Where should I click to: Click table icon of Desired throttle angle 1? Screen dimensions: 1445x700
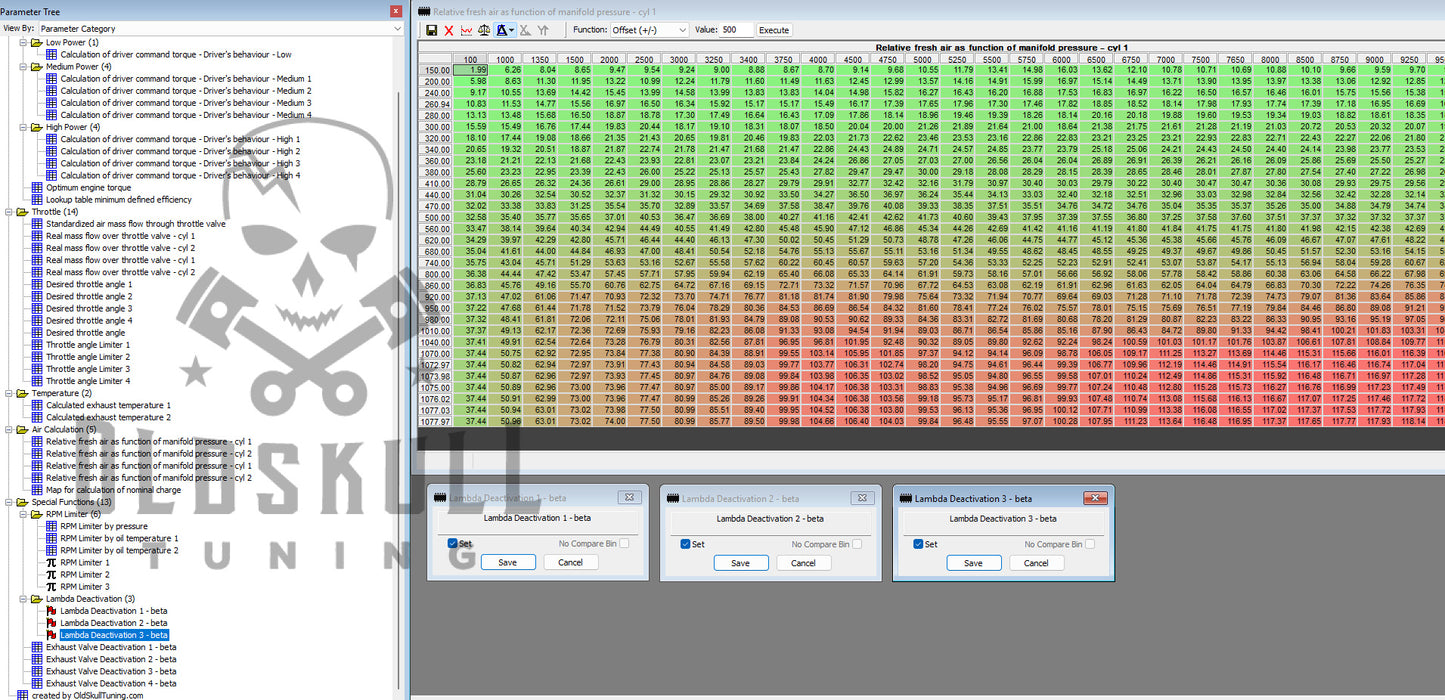(38, 284)
